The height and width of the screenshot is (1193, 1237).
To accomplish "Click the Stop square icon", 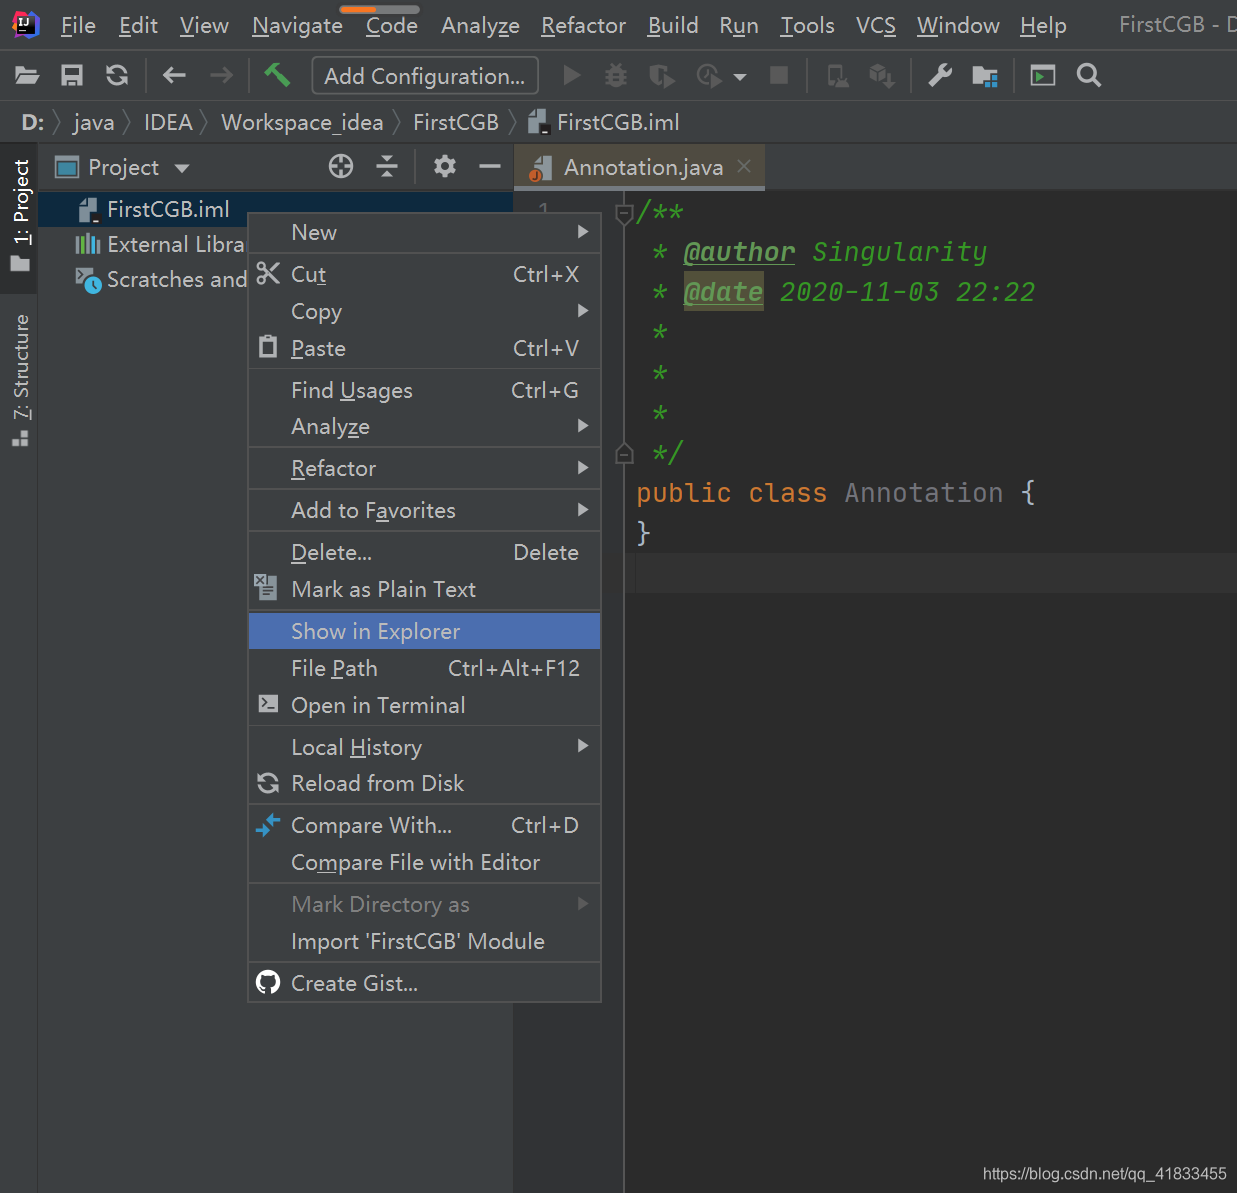I will tap(779, 75).
